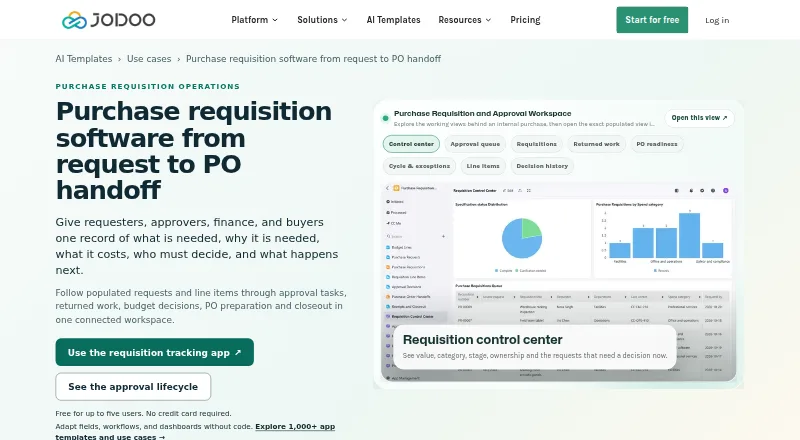Click the back arrow in preview sidebar

click(387, 188)
